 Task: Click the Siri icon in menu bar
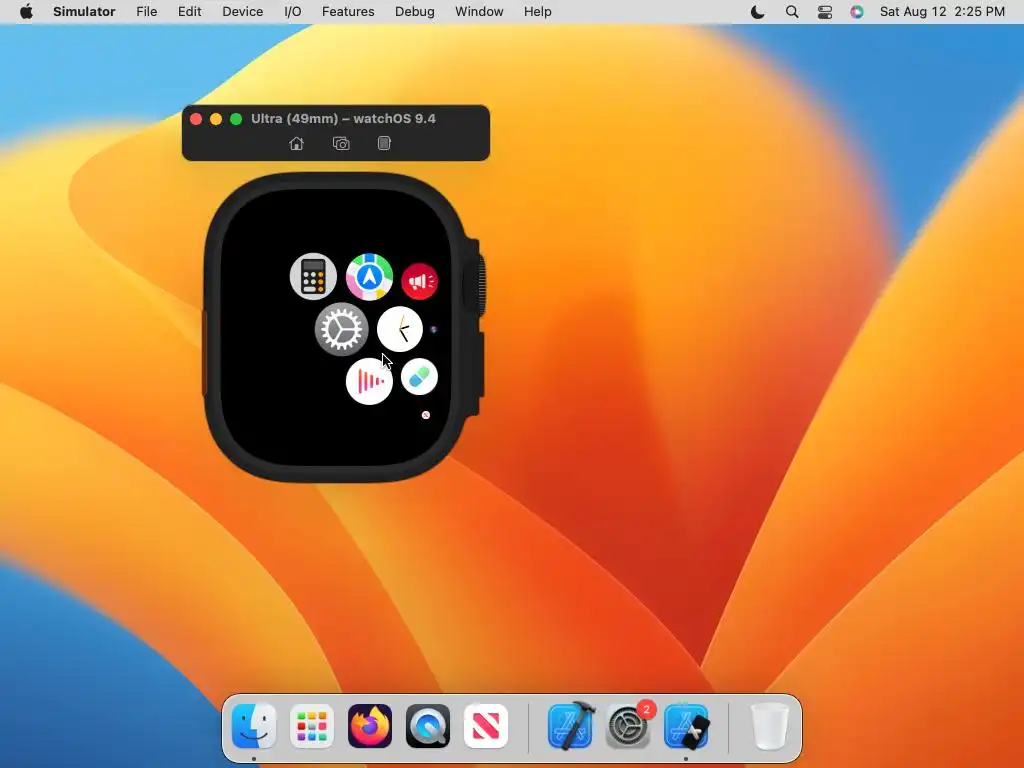(x=857, y=12)
